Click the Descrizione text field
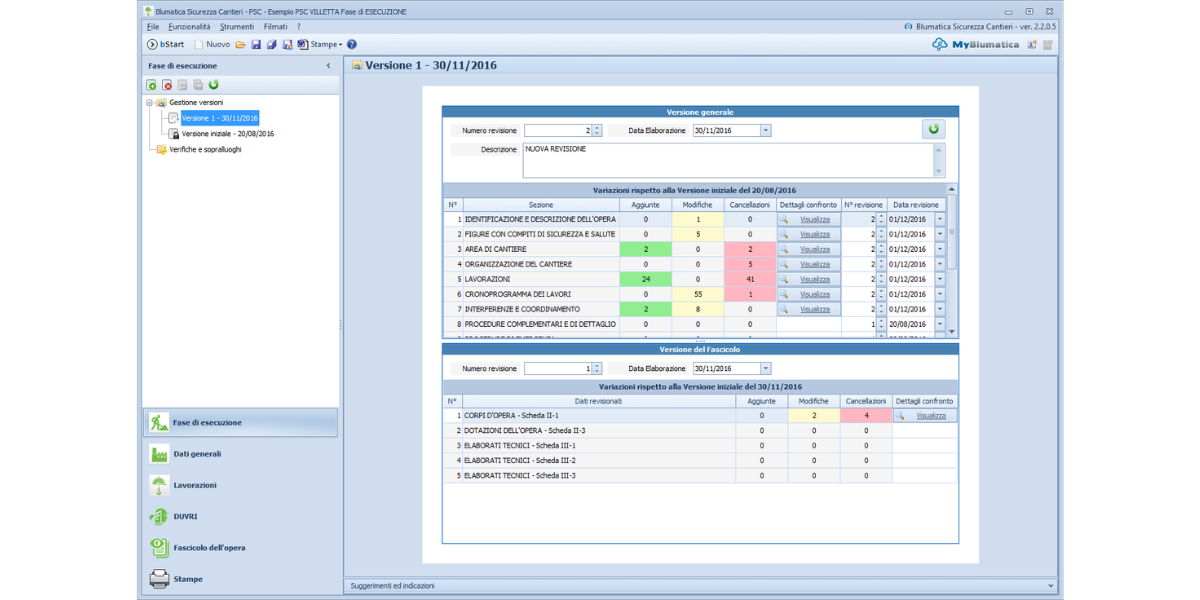Image resolution: width=1200 pixels, height=600 pixels. point(727,160)
